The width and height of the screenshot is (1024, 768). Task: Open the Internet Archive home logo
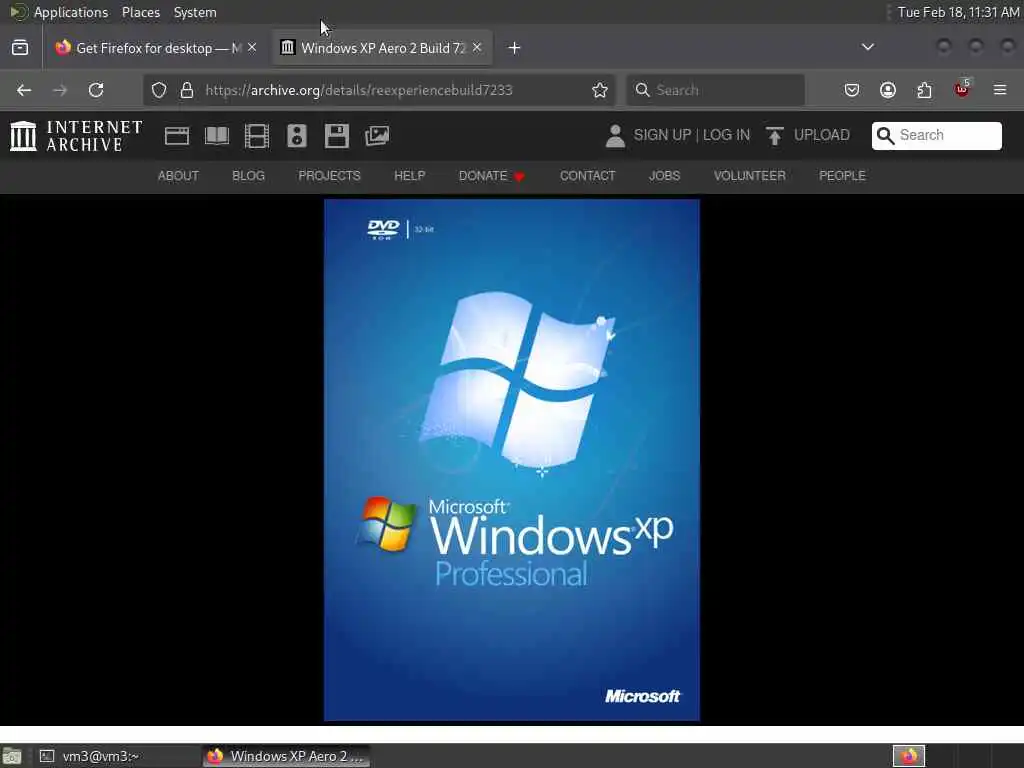pos(76,136)
